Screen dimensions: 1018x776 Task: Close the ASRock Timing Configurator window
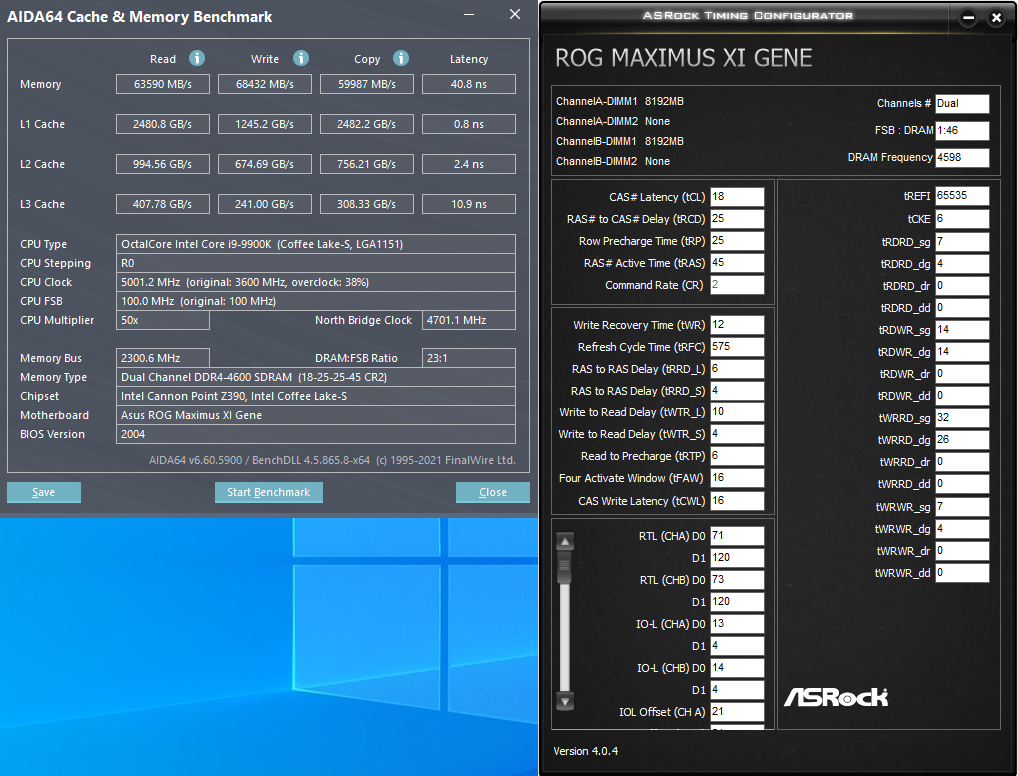coord(997,18)
